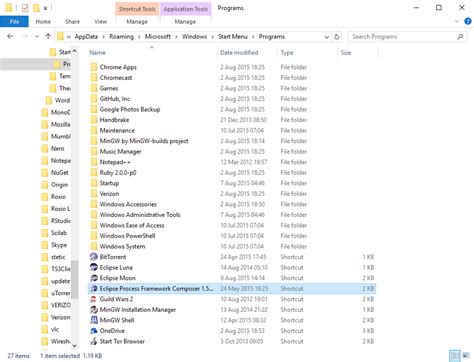
Task: Click the Chromecast folder icon
Action: 94,78
